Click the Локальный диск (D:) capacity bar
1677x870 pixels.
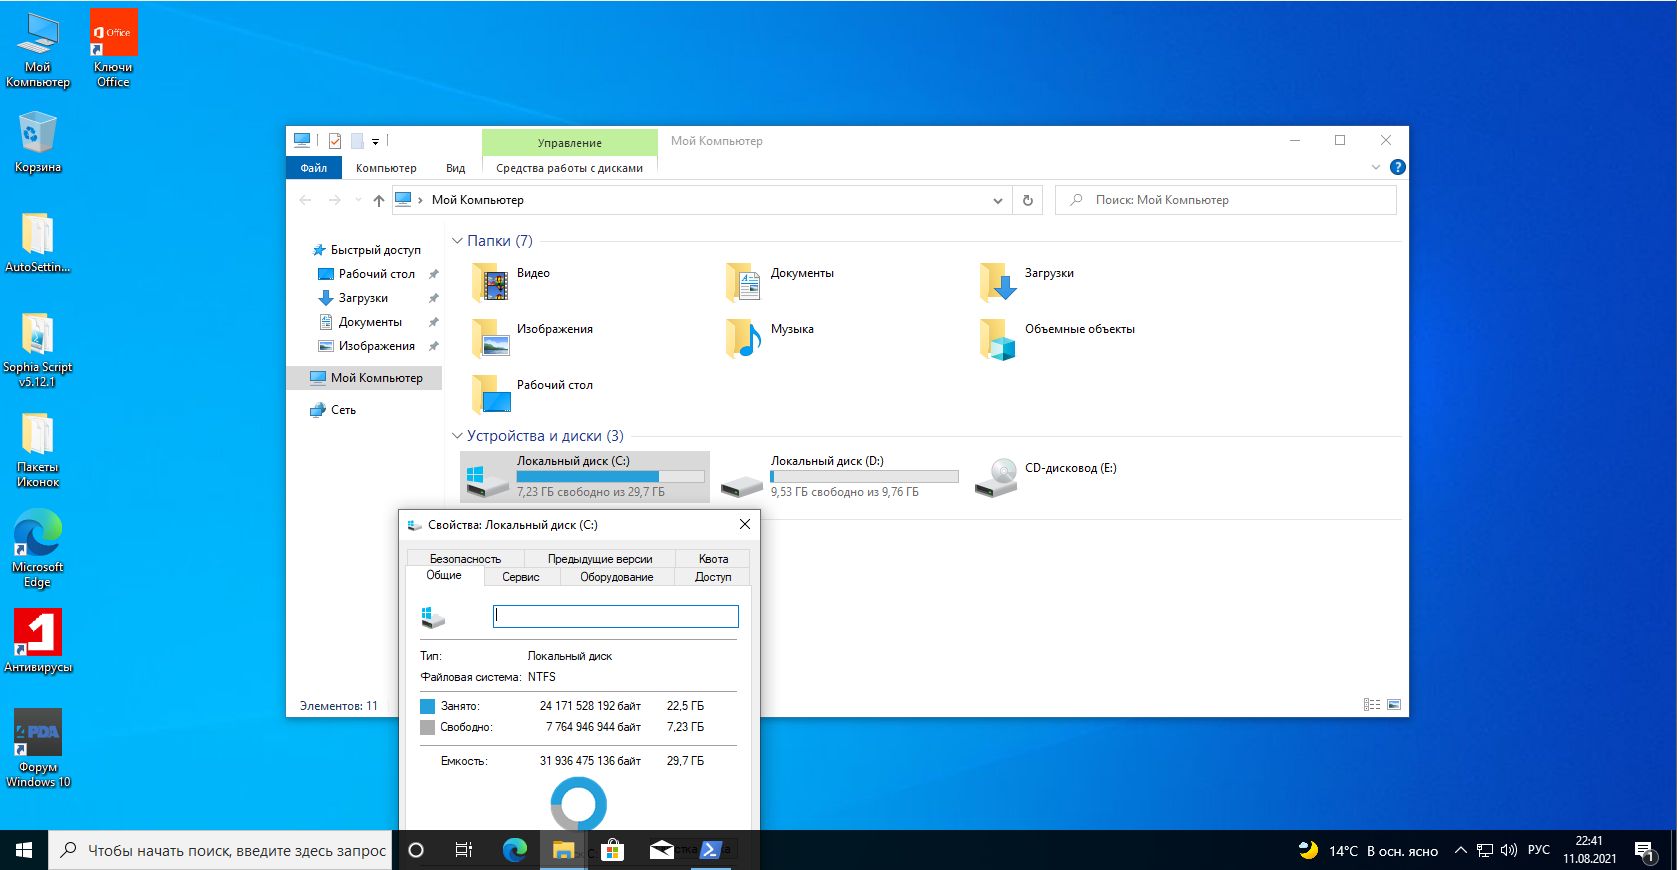[864, 477]
